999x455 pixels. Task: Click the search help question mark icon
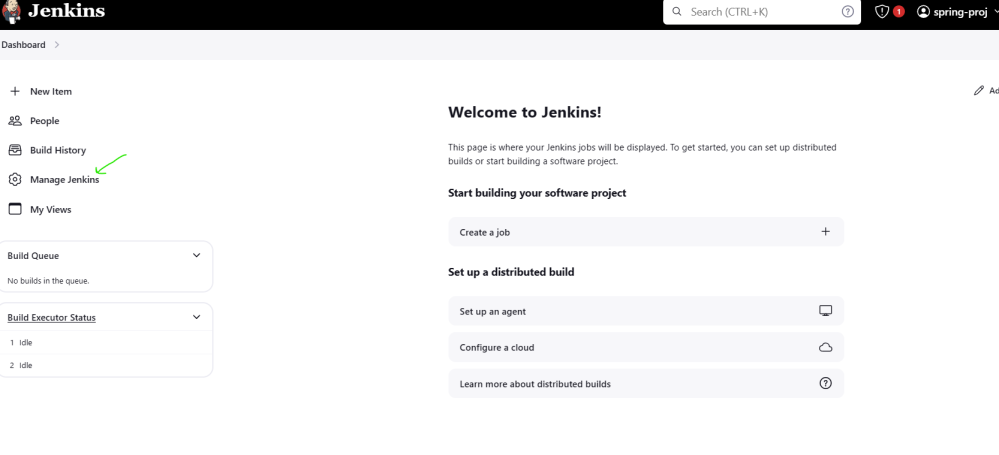(848, 12)
